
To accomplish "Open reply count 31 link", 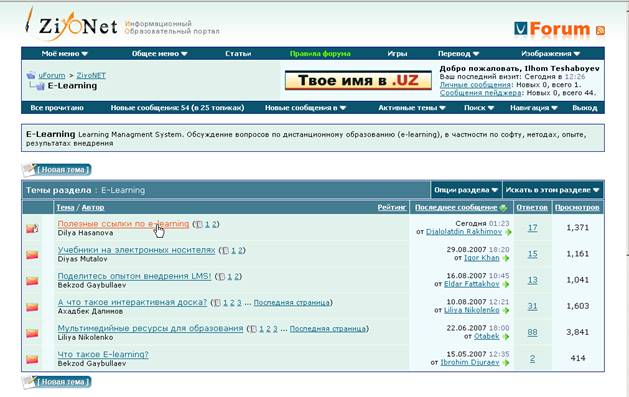I will [532, 306].
